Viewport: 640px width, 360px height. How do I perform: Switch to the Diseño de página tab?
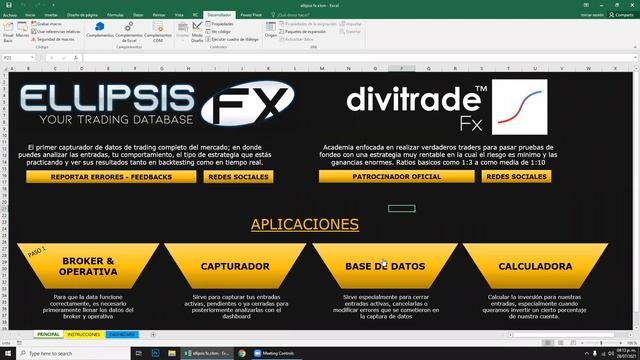point(82,15)
